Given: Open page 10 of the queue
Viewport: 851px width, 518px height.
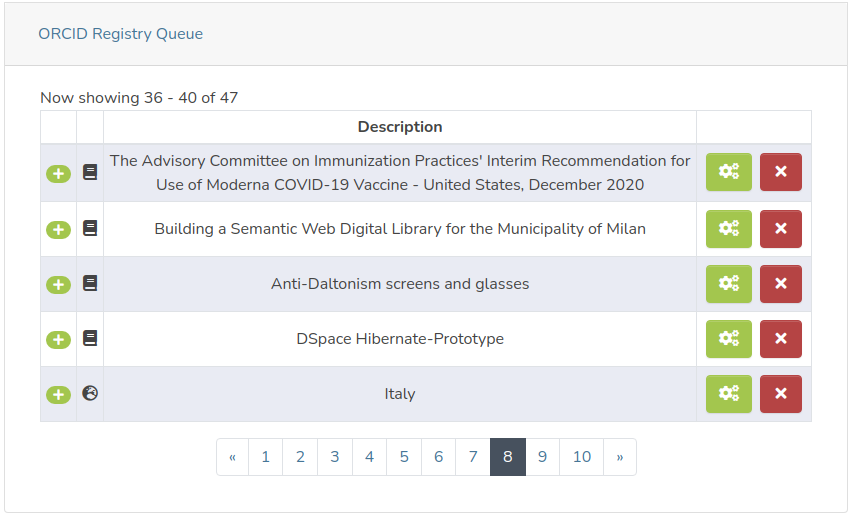Looking at the screenshot, I should 581,457.
